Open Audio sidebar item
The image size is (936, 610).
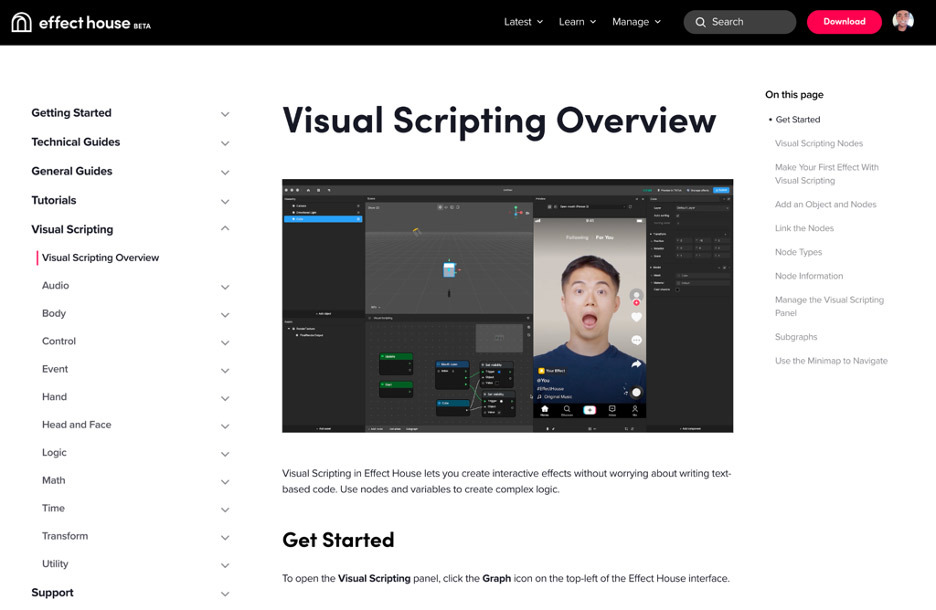coord(56,285)
